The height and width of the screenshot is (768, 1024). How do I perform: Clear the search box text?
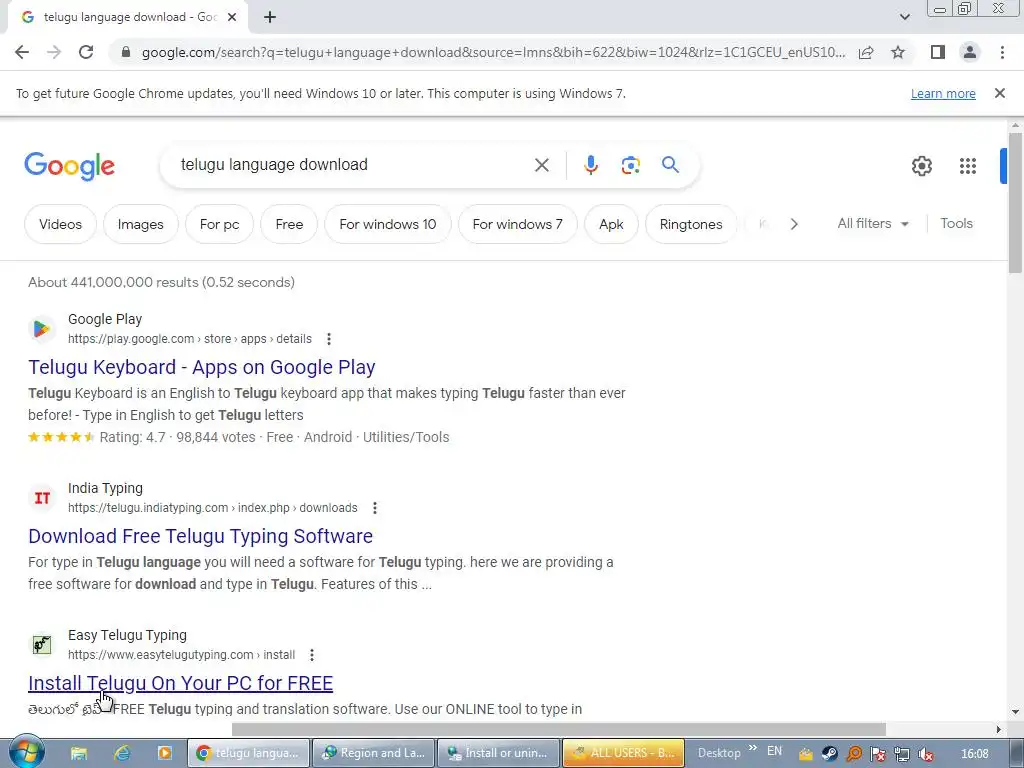coord(542,165)
